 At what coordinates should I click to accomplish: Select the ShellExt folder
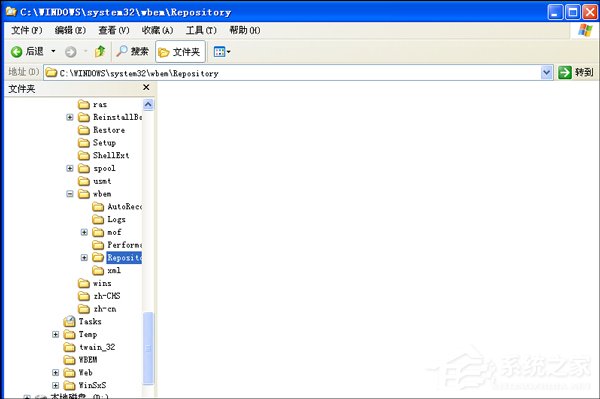[104, 155]
